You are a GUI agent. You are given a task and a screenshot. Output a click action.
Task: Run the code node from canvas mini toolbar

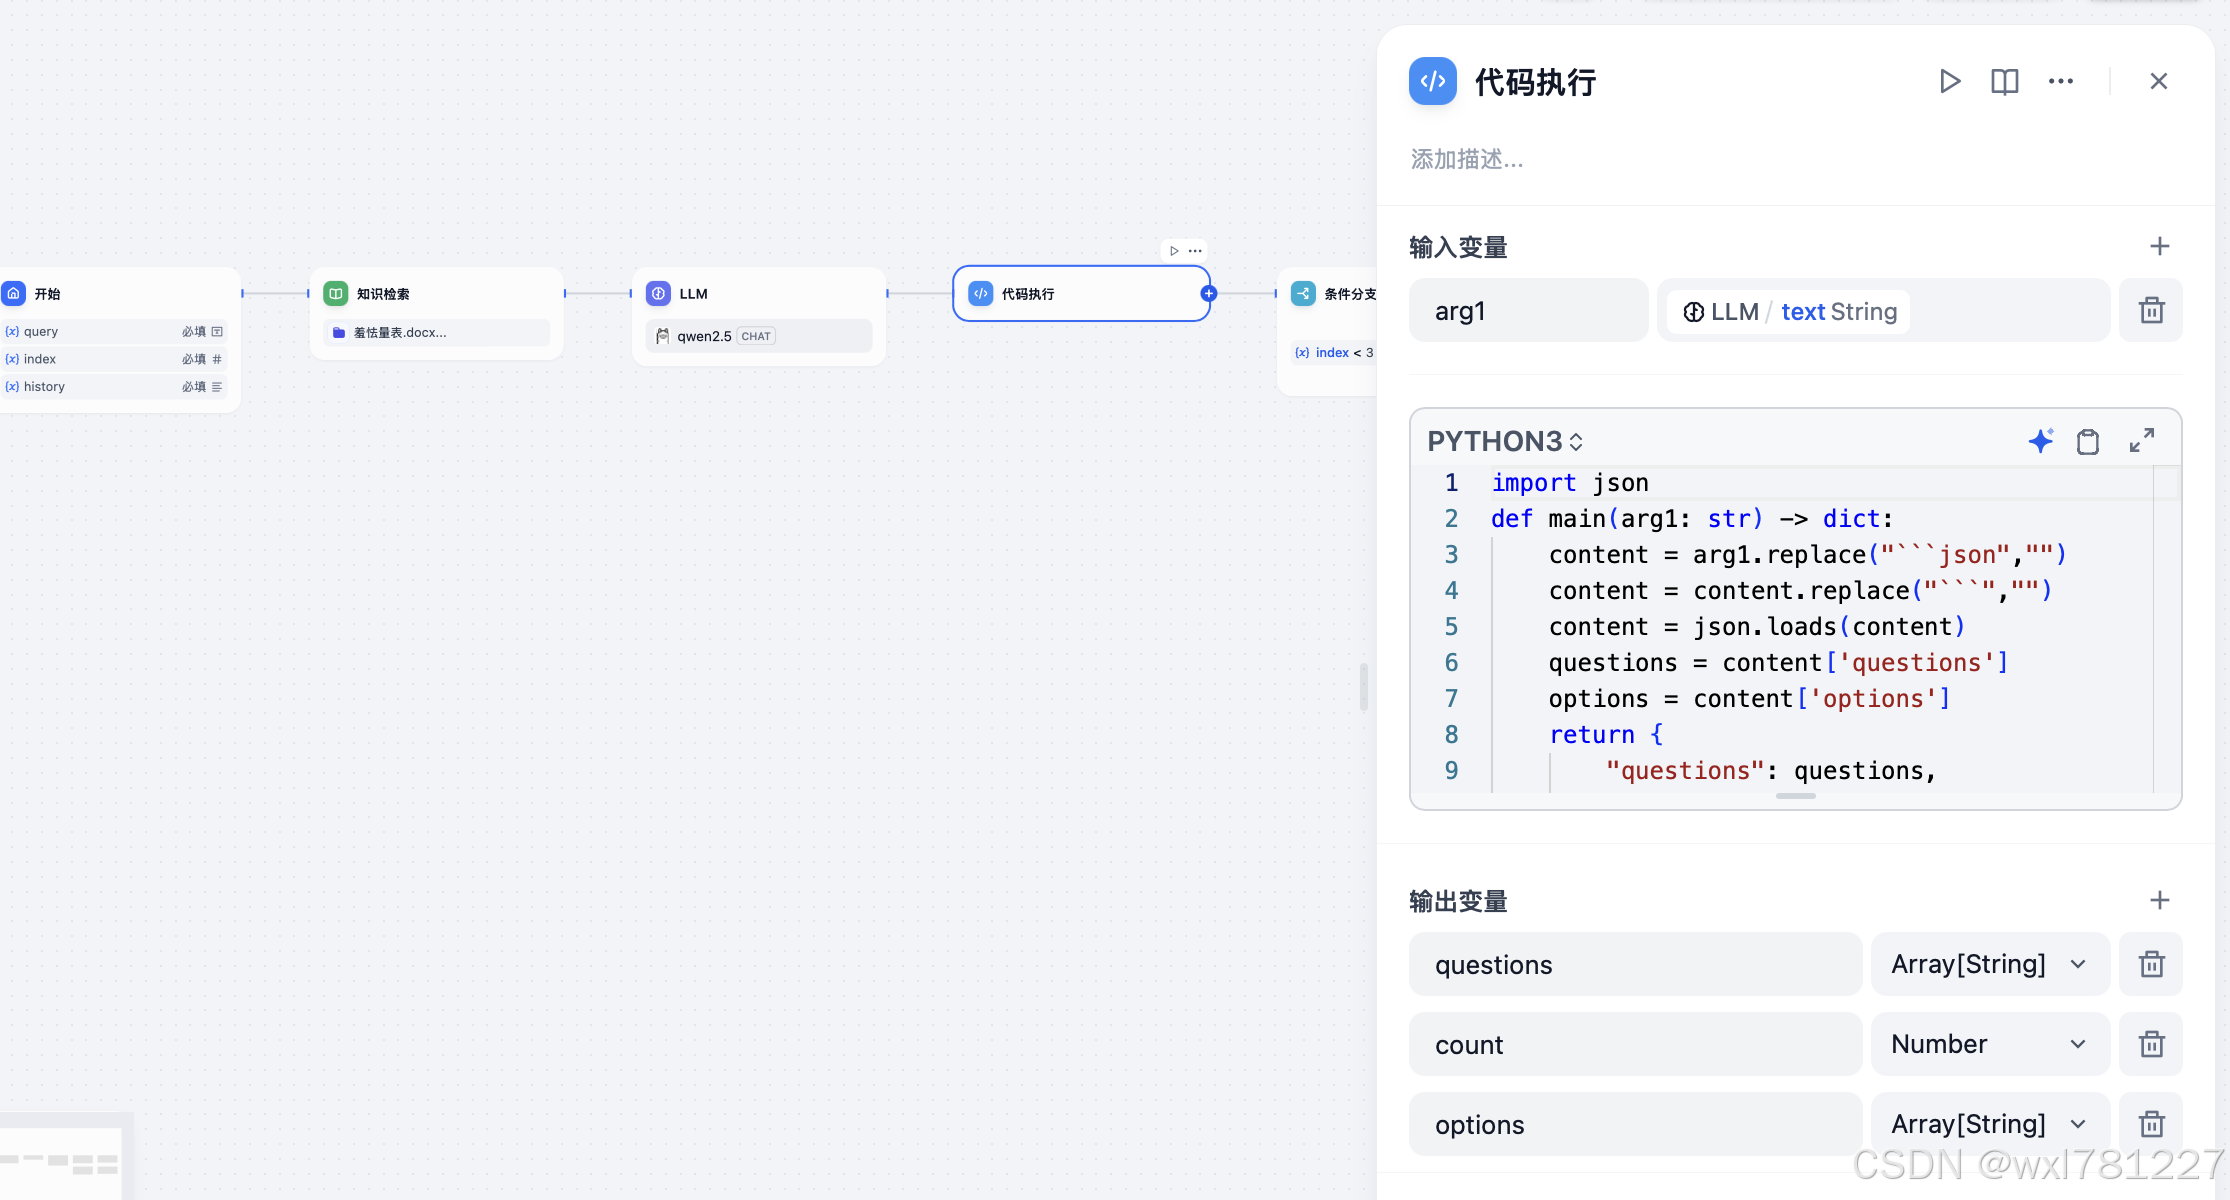(1174, 250)
